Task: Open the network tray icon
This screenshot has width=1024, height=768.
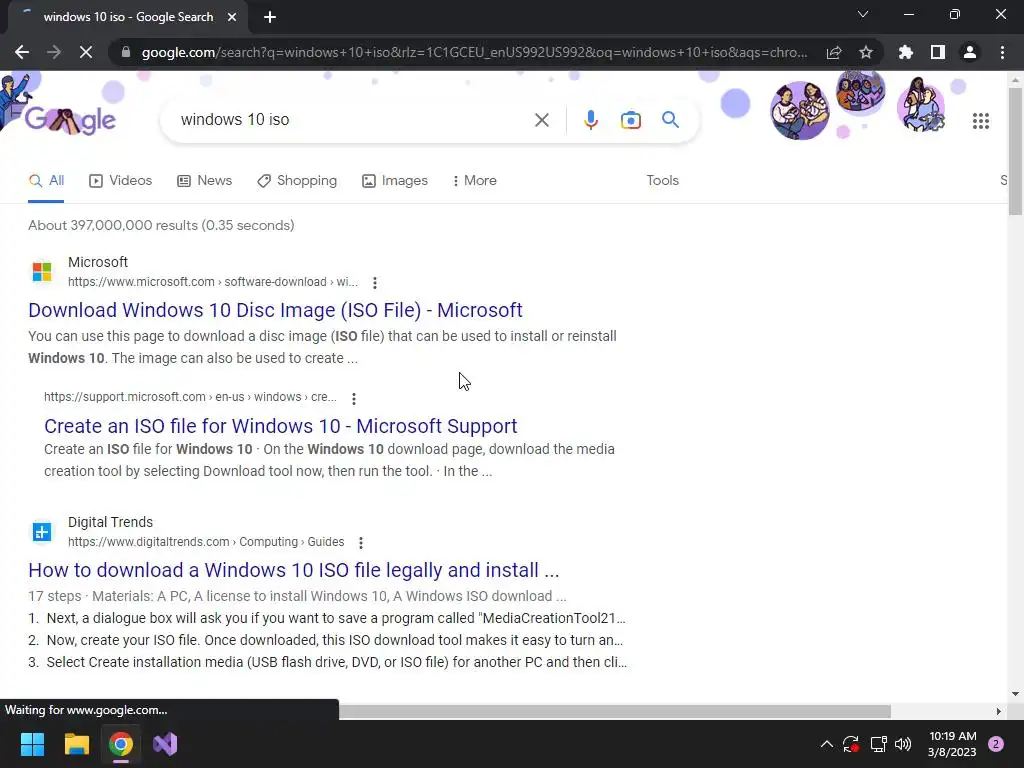Action: [x=878, y=744]
